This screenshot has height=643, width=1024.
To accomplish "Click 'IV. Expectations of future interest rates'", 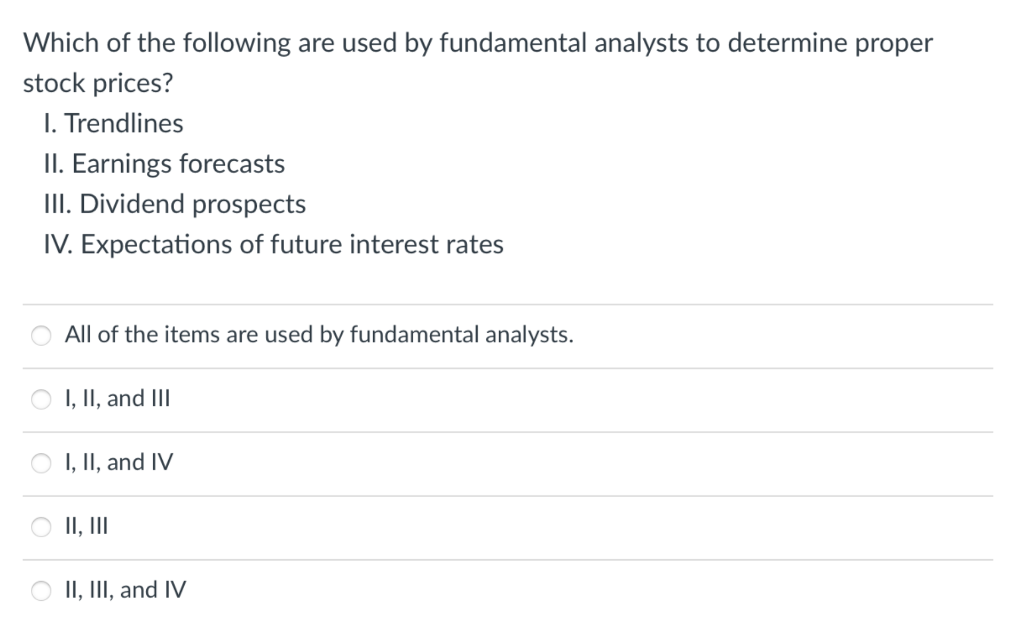I will pyautogui.click(x=280, y=245).
